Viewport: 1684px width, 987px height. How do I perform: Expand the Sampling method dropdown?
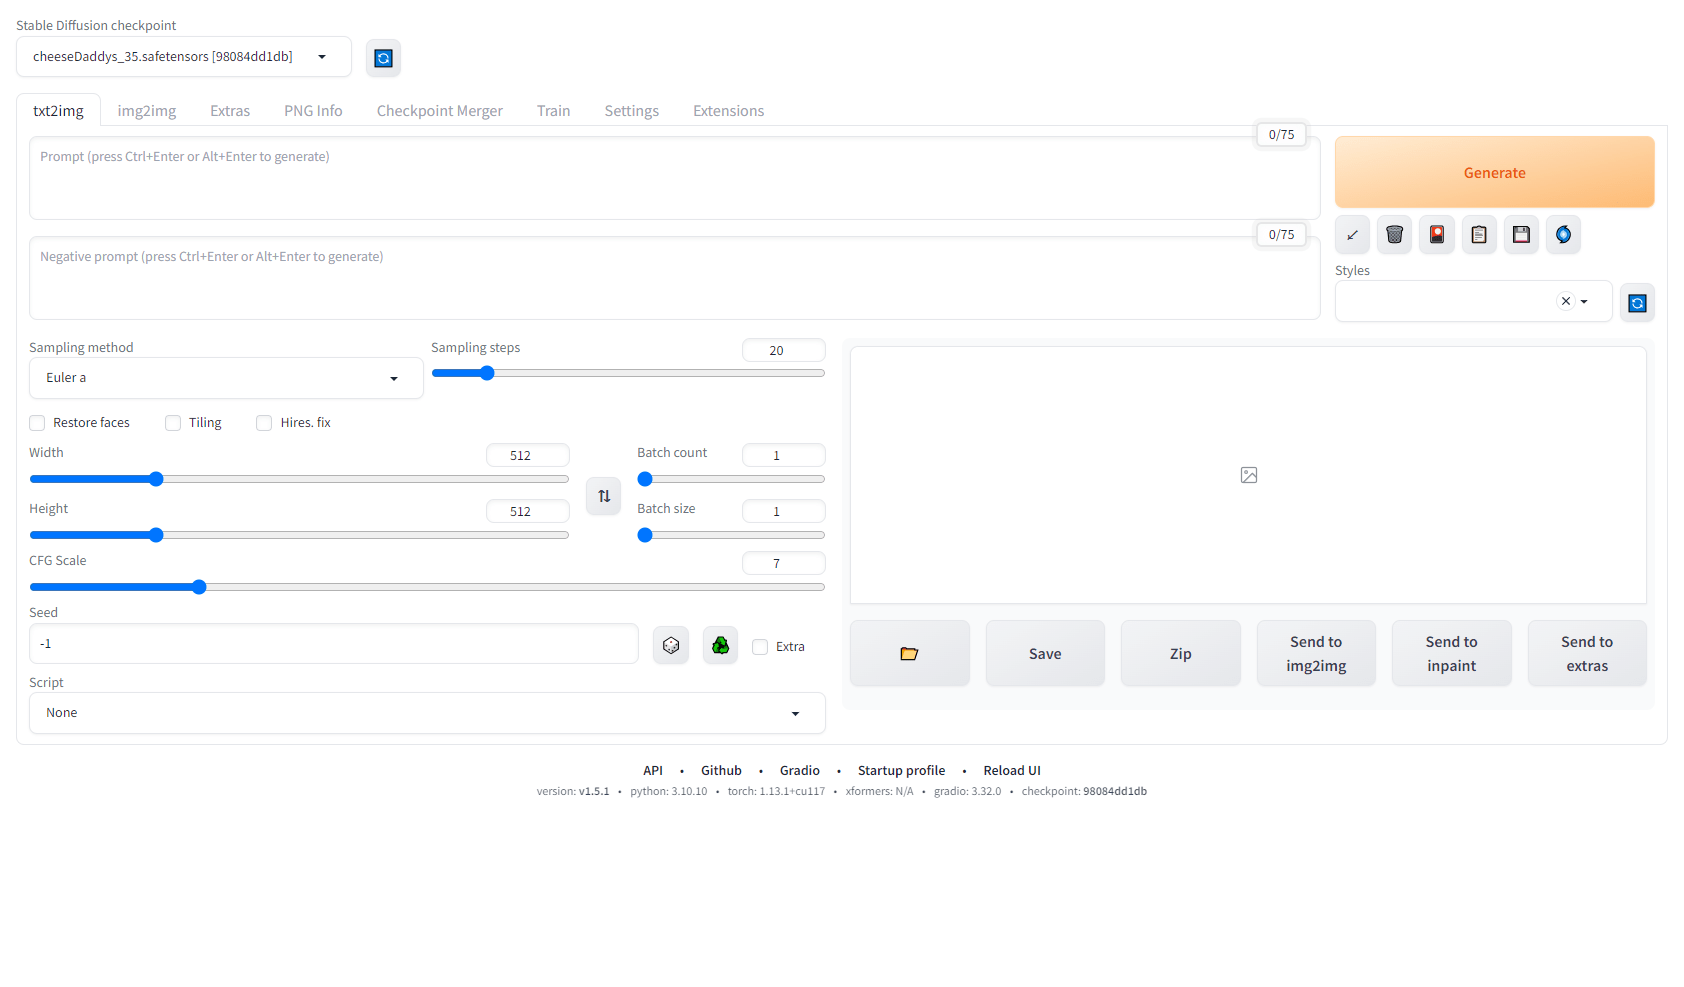click(x=225, y=378)
